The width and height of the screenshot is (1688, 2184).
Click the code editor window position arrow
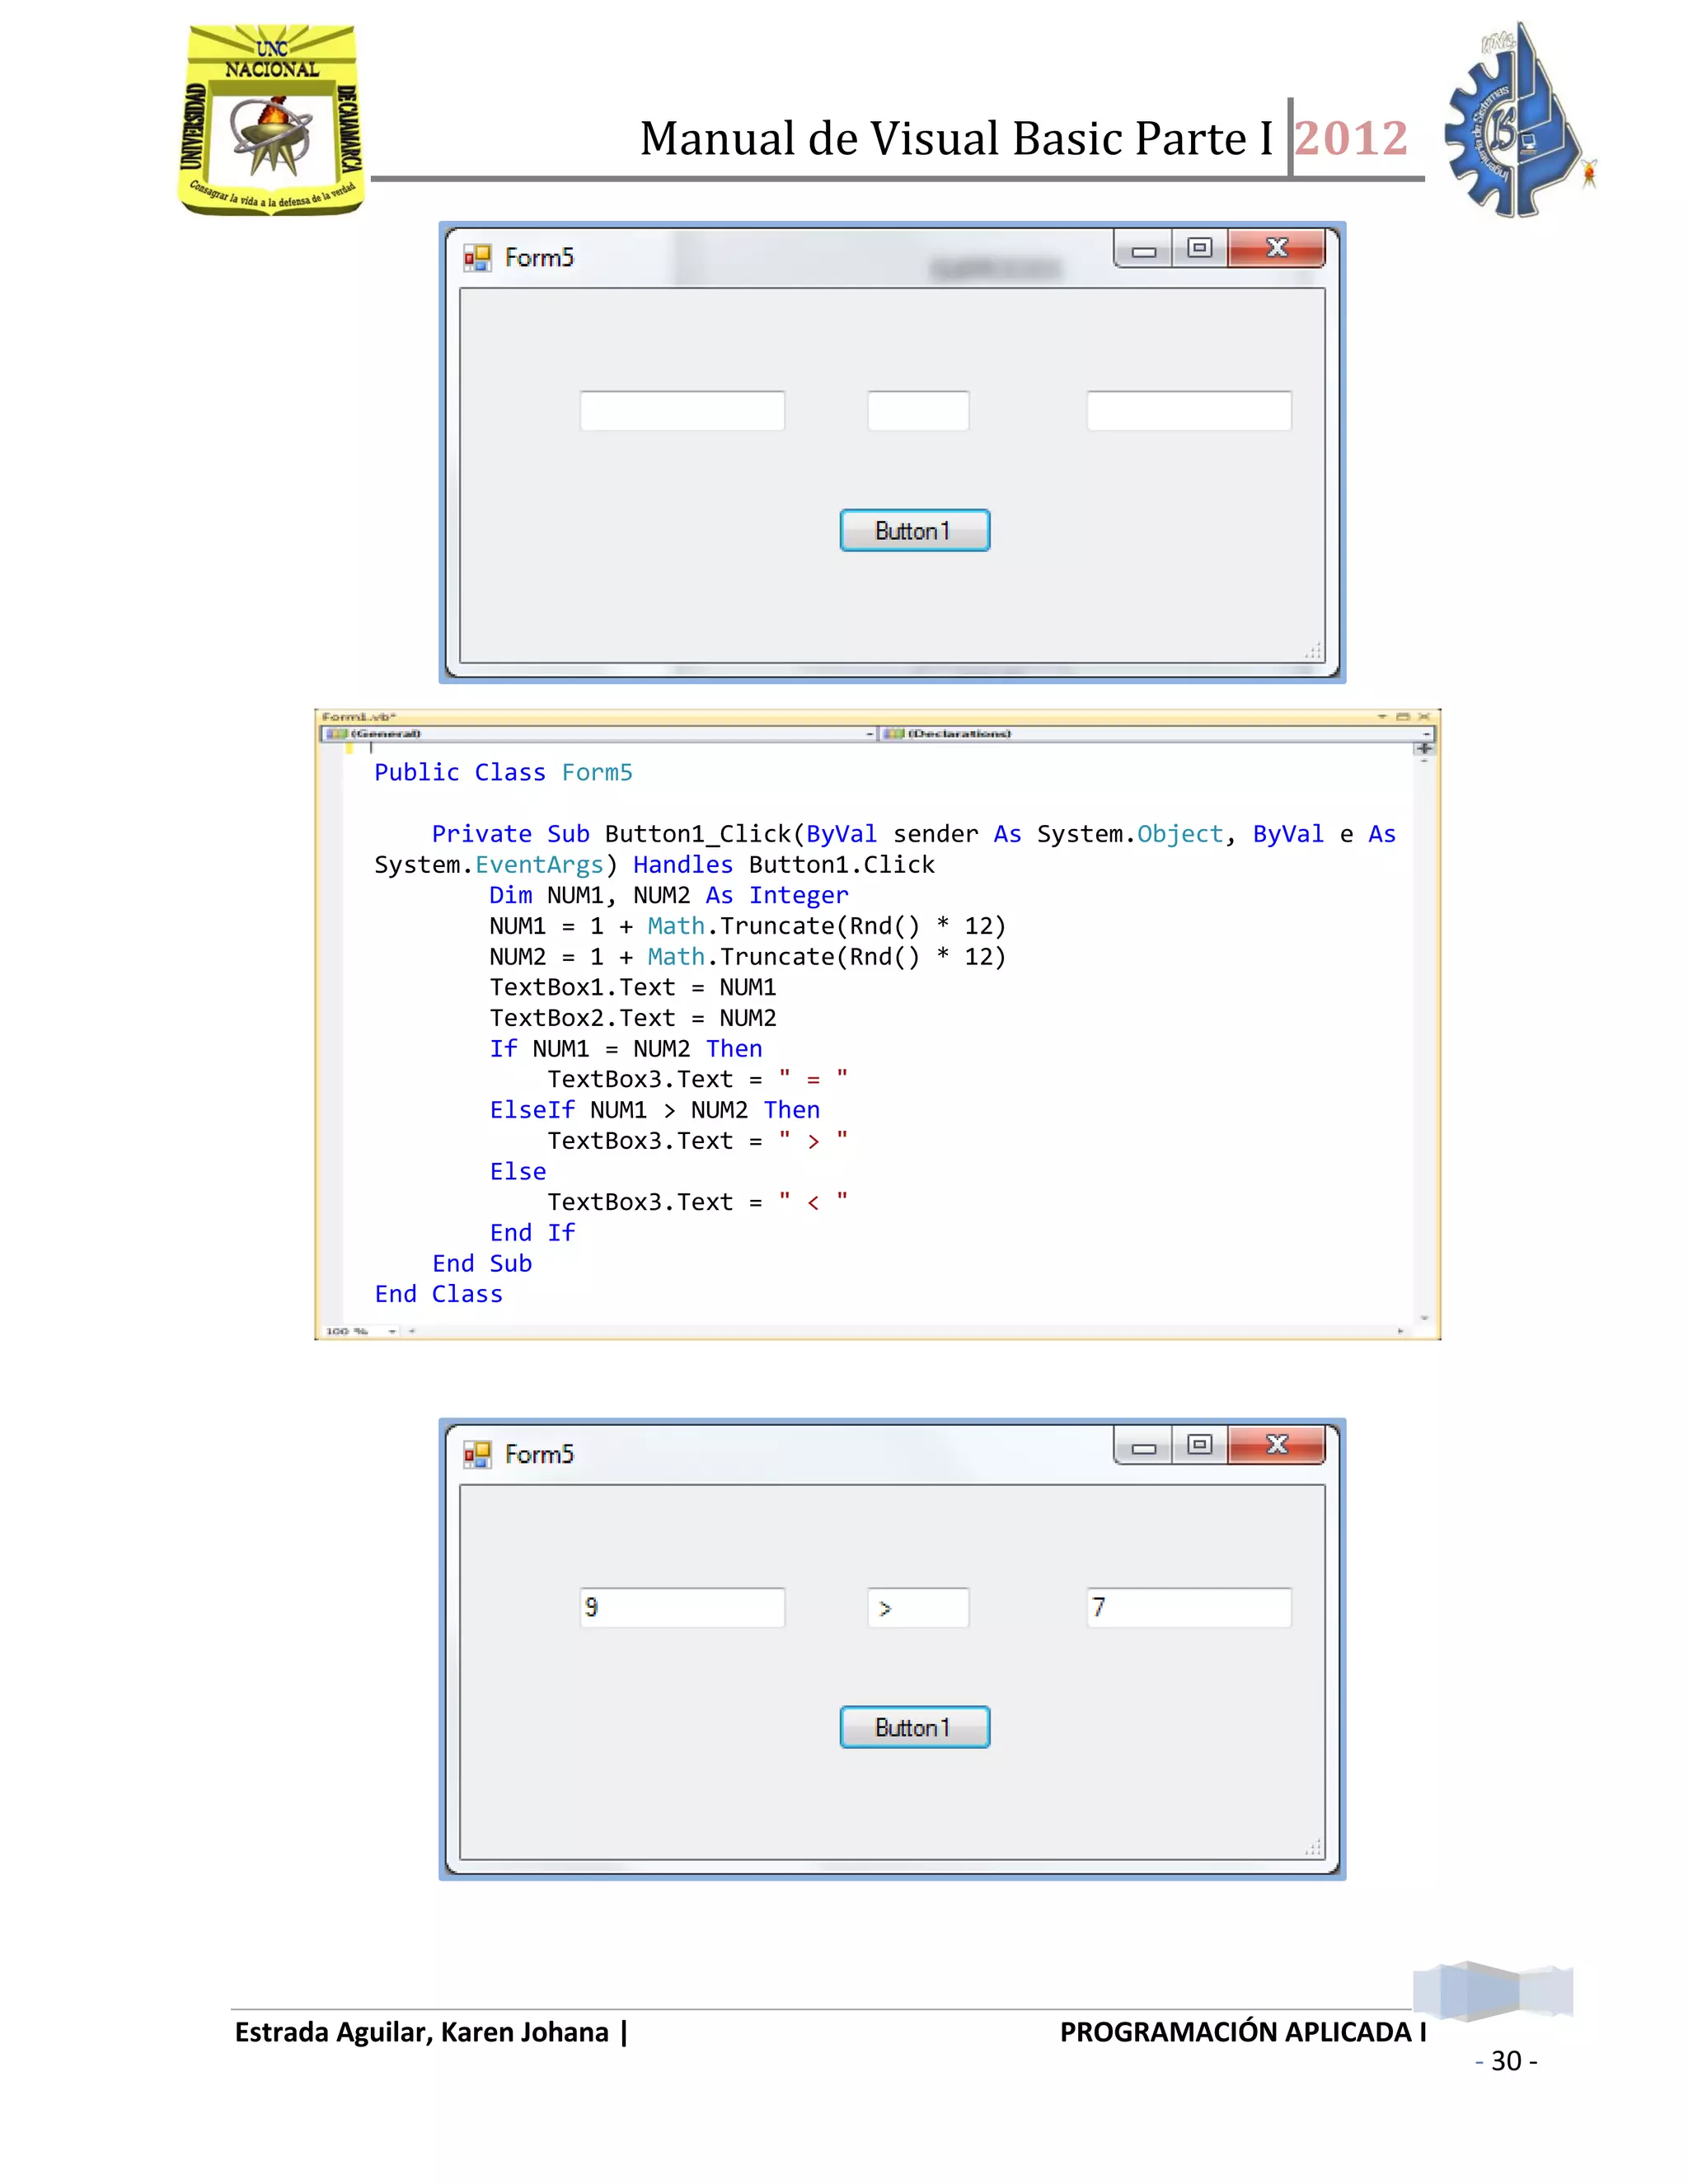coord(1382,717)
